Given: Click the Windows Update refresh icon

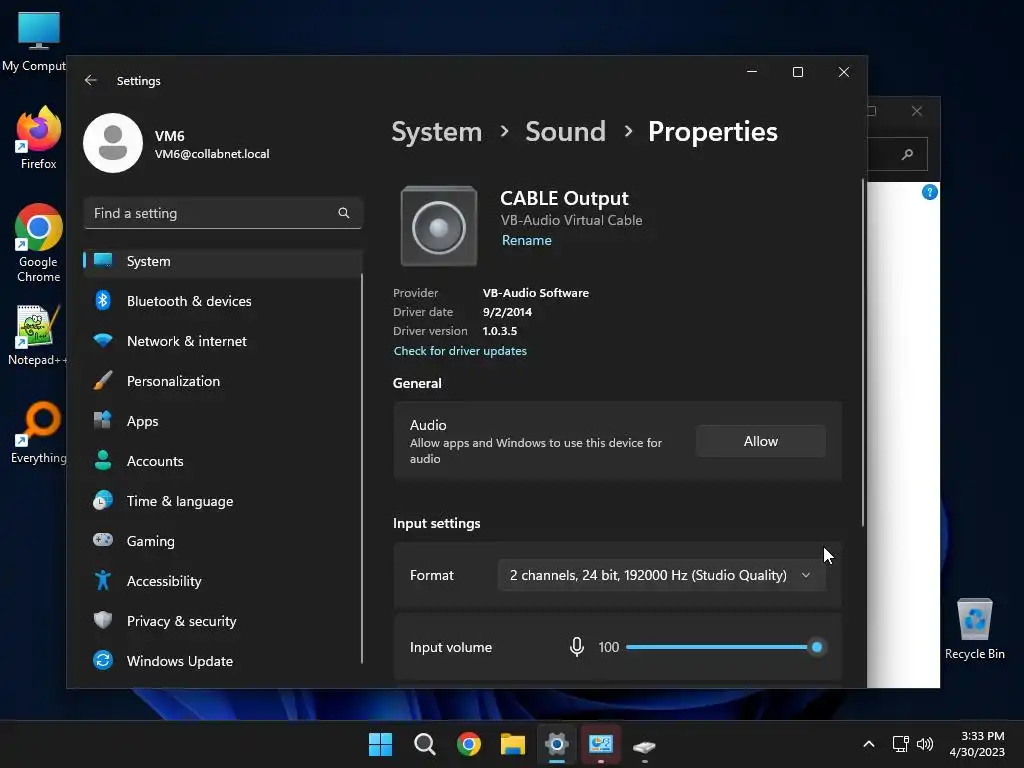Looking at the screenshot, I should 103,660.
